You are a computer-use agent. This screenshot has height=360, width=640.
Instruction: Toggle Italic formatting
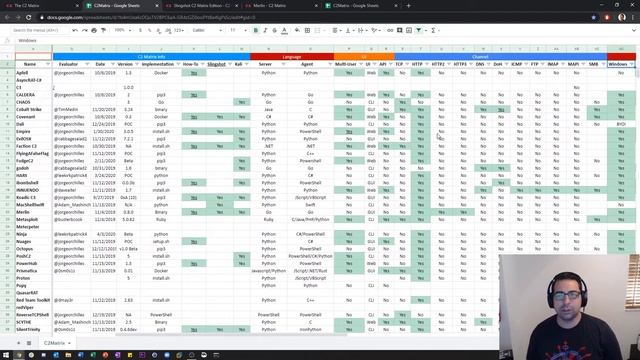[265, 30]
